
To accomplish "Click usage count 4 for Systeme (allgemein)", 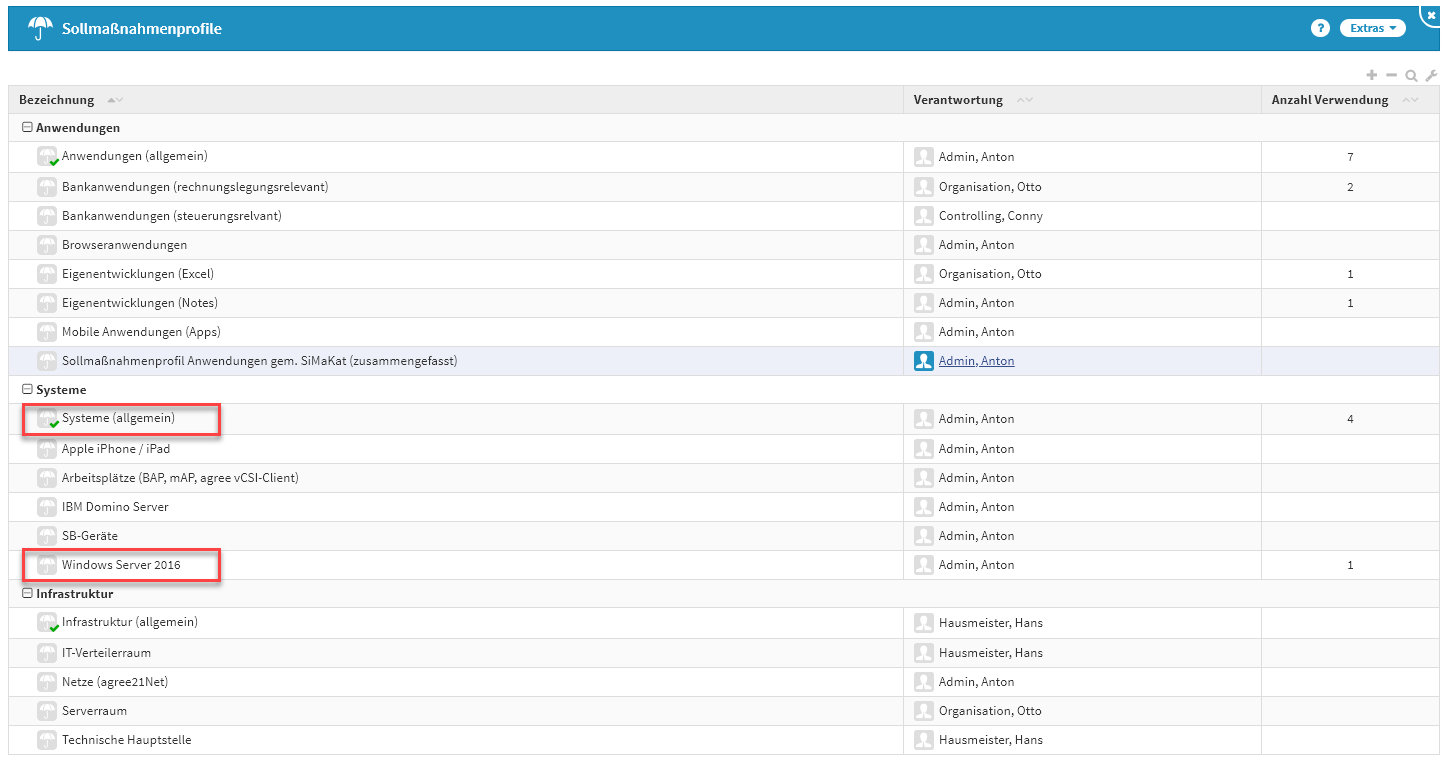I will pos(1350,419).
